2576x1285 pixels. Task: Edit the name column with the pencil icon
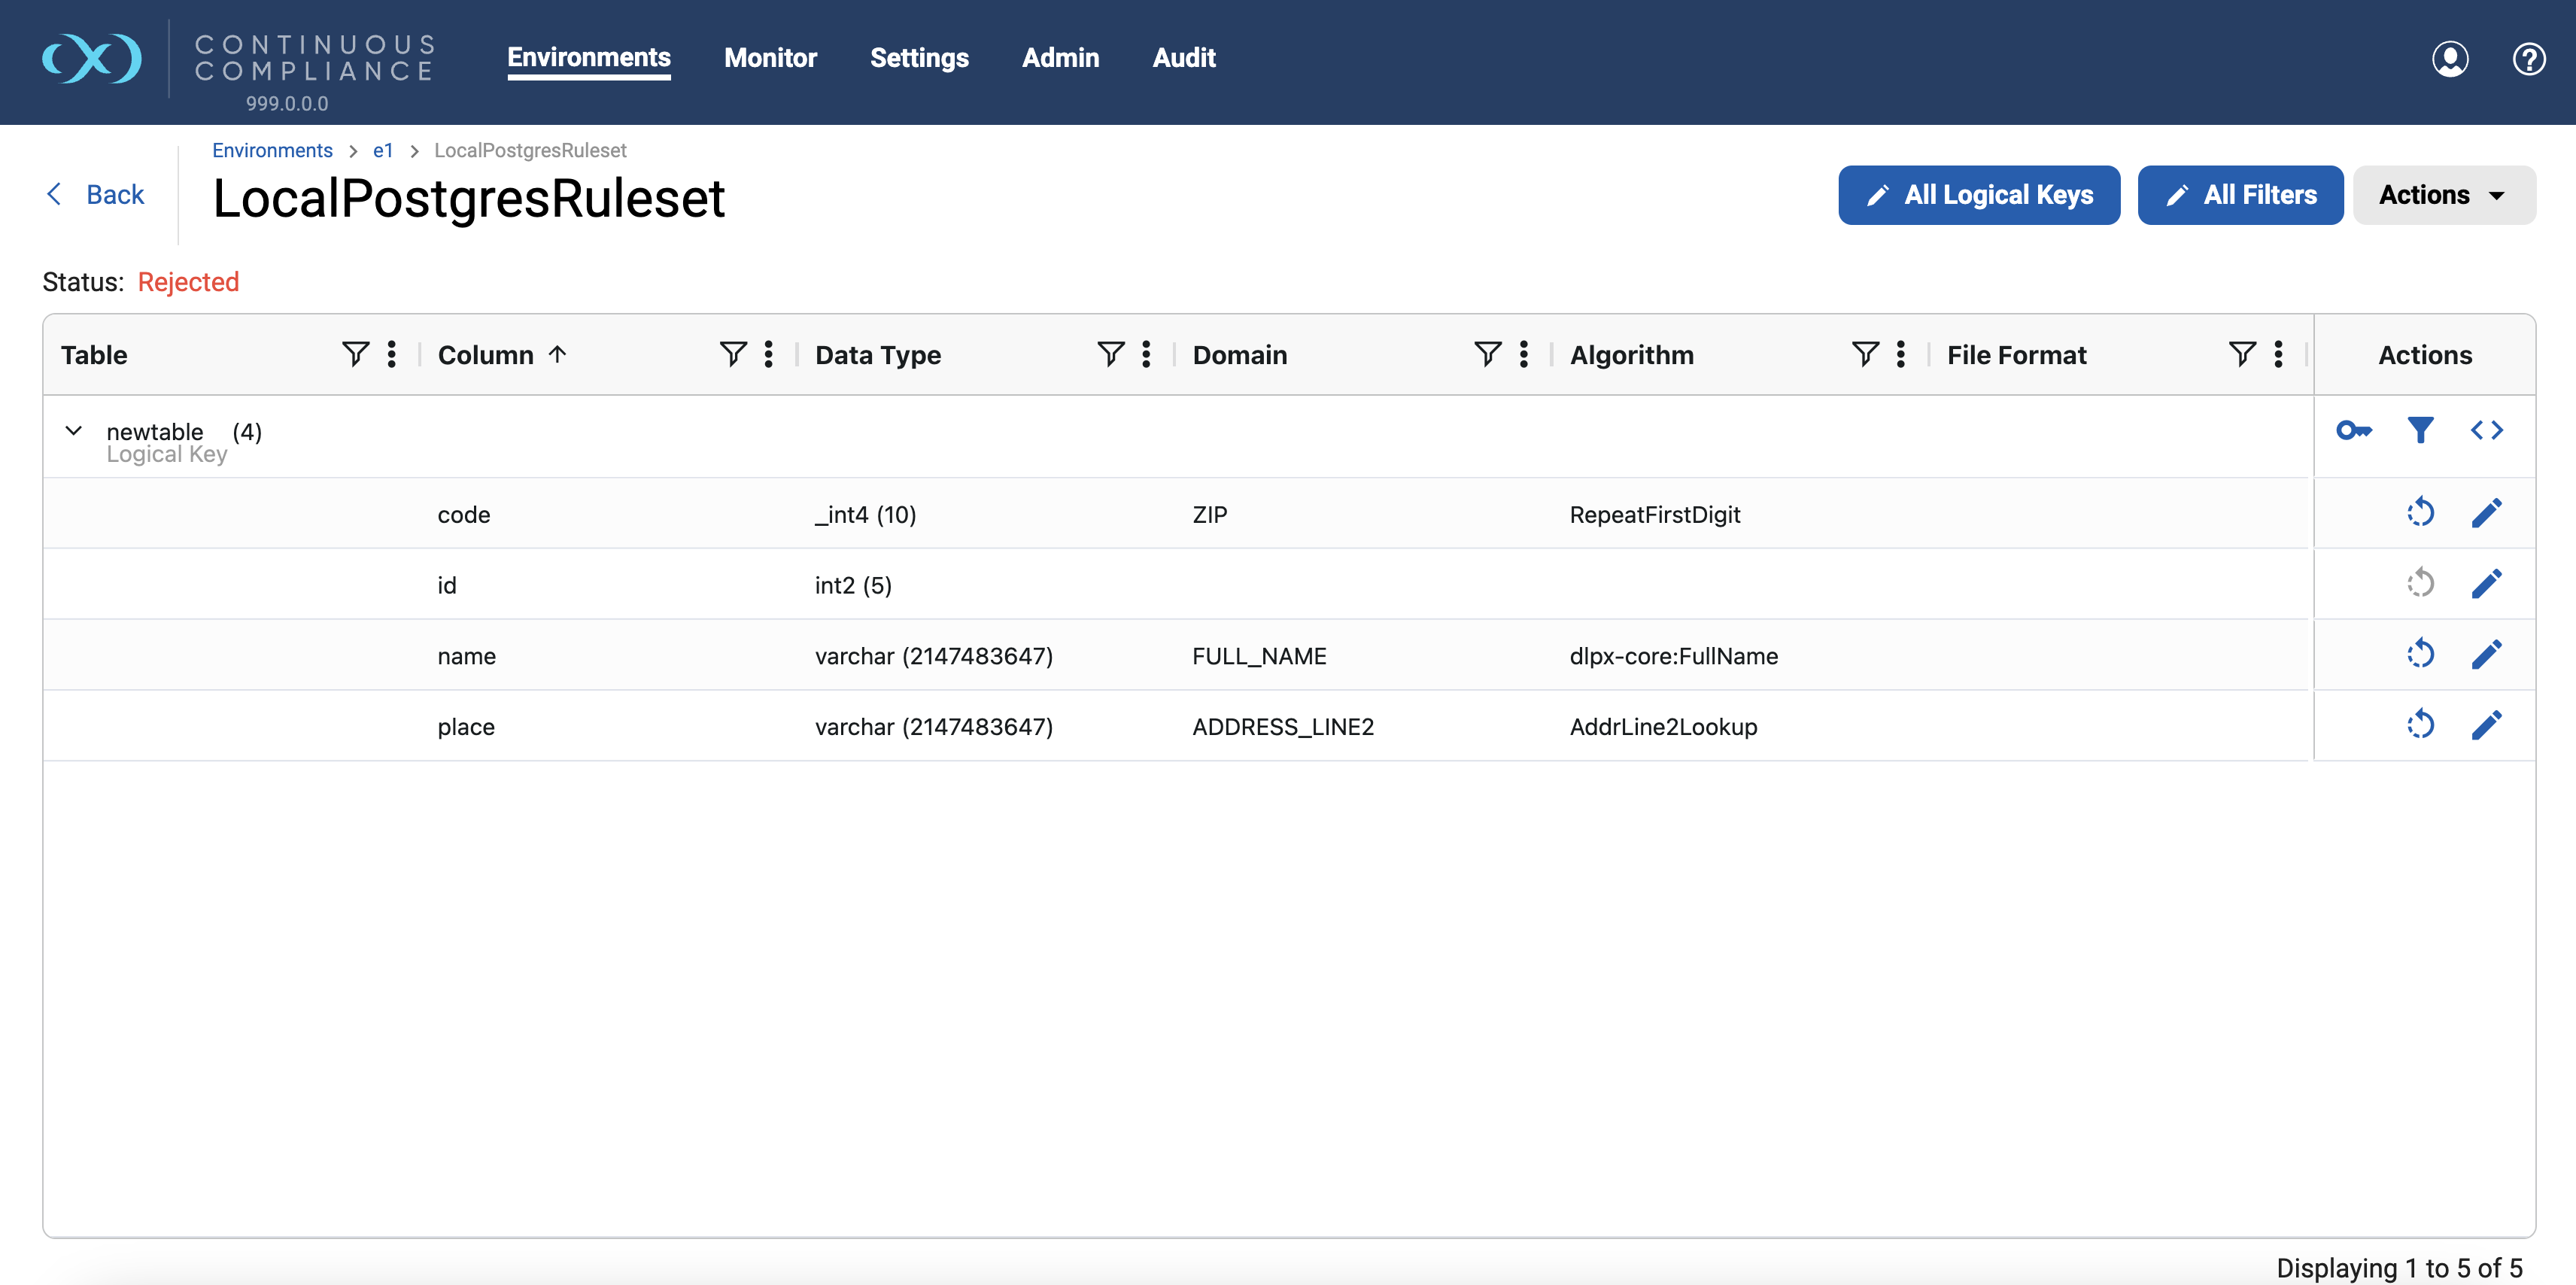(x=2487, y=654)
